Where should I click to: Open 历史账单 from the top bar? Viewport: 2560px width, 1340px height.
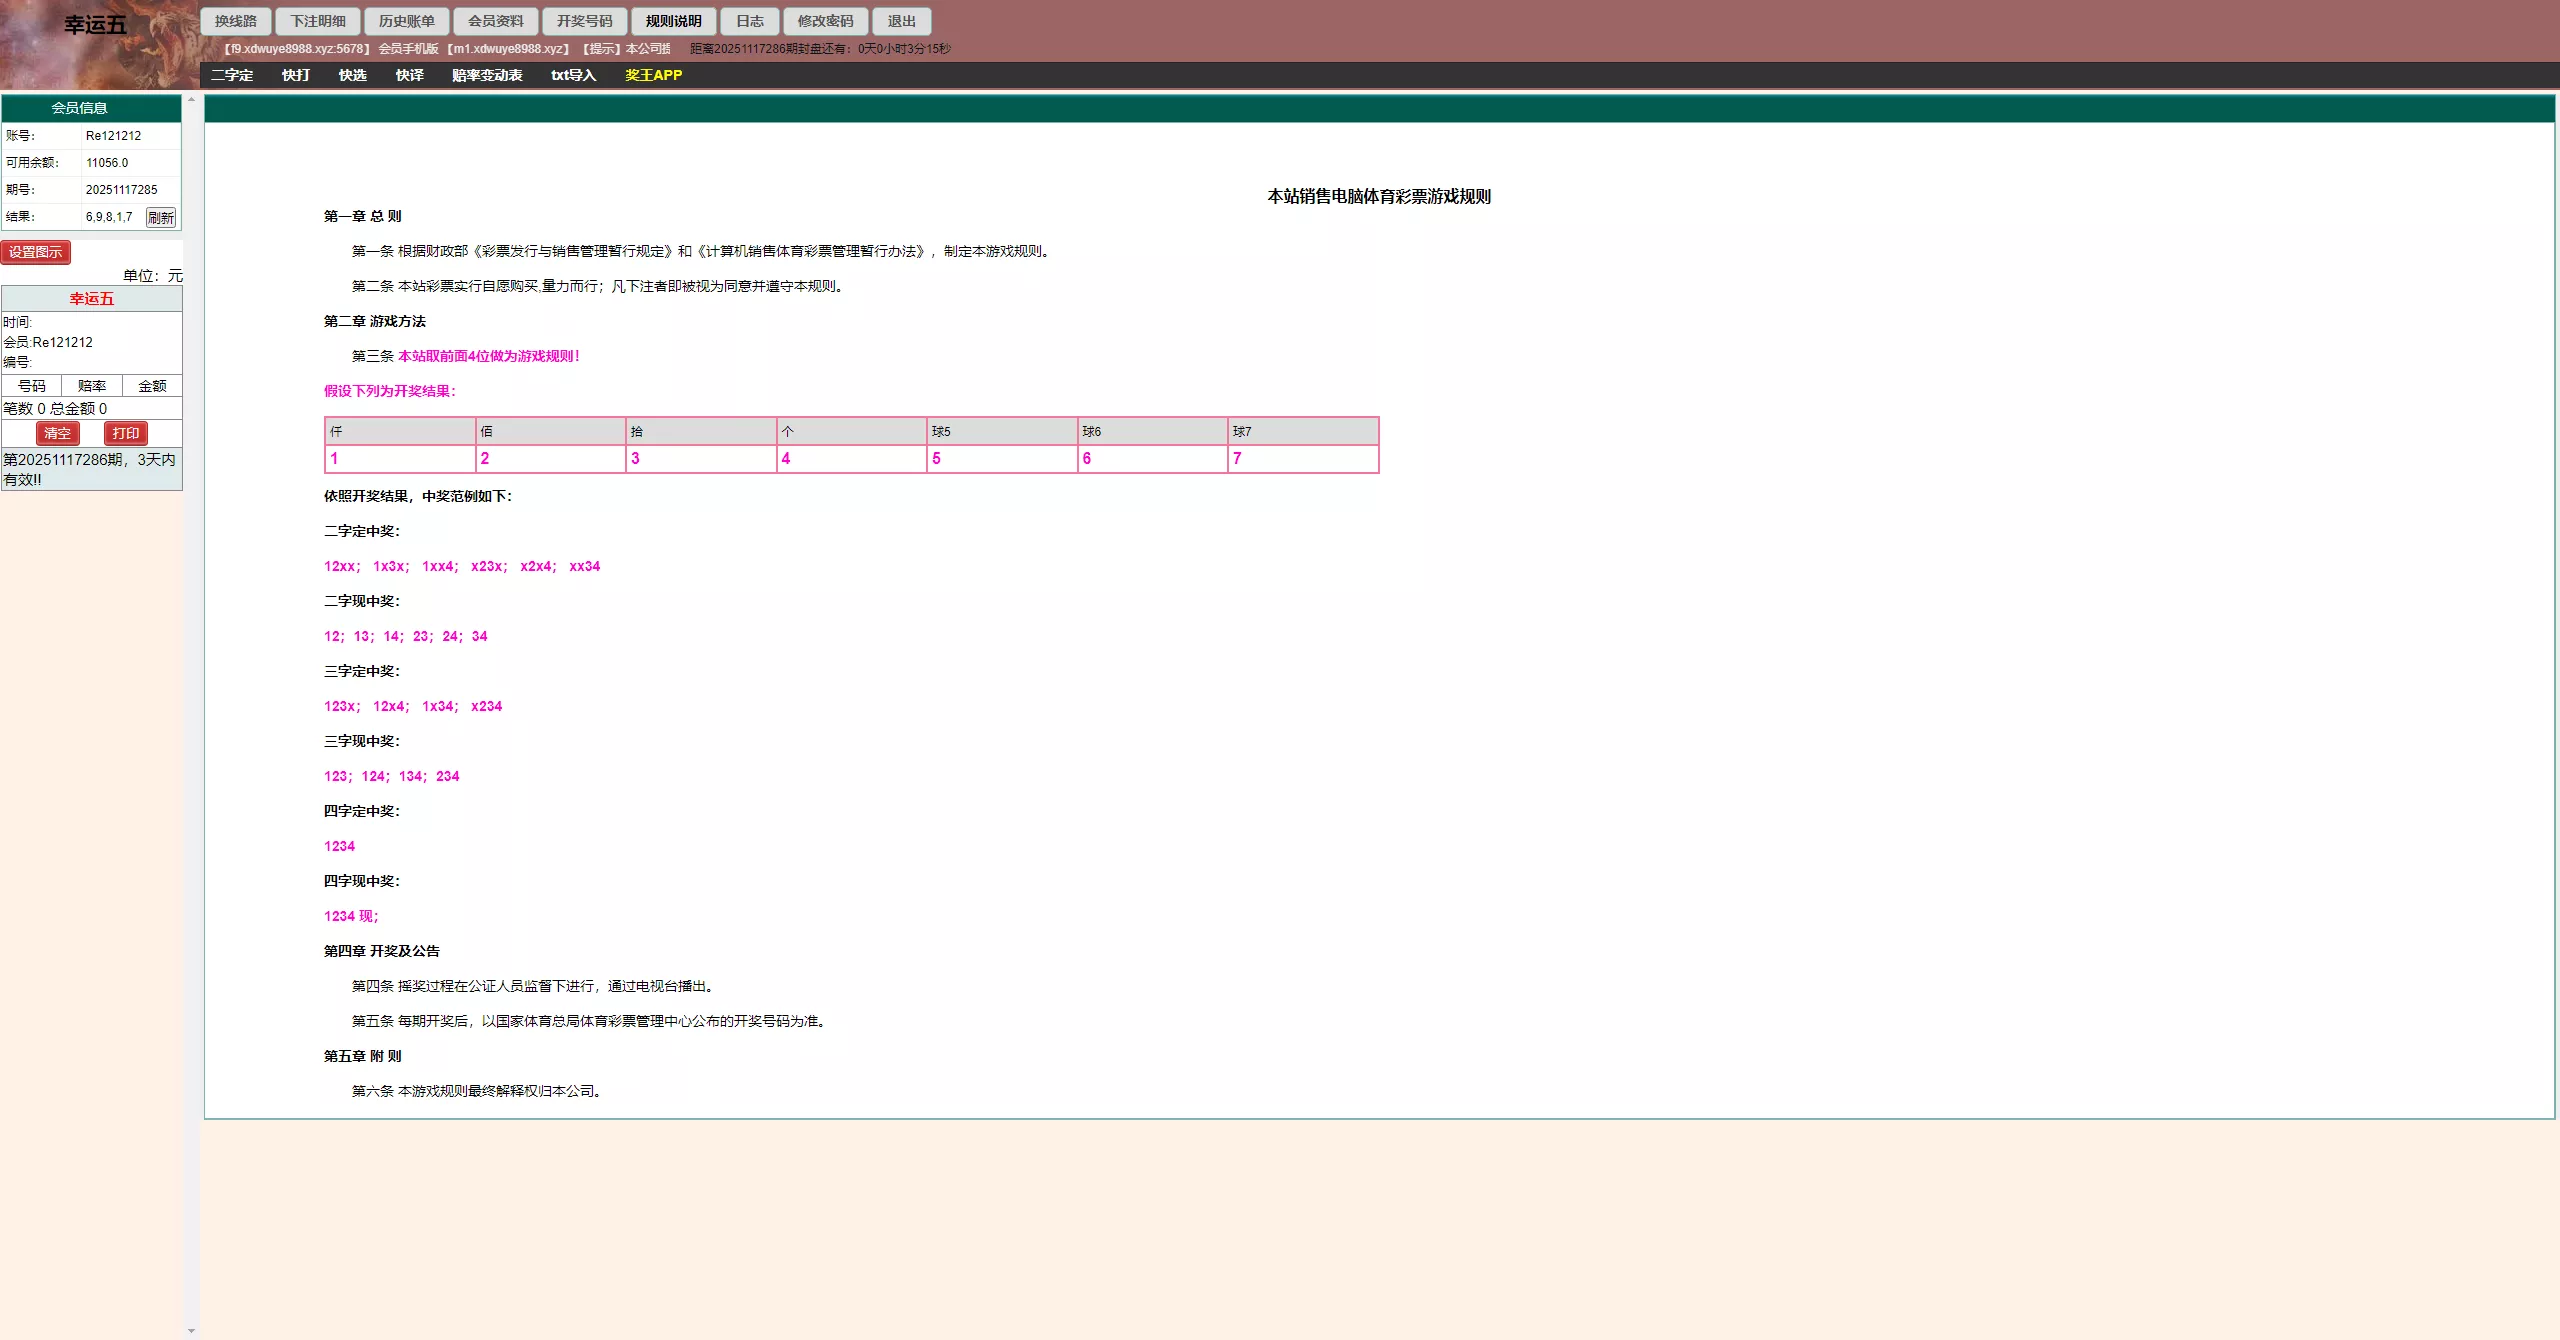(x=406, y=21)
